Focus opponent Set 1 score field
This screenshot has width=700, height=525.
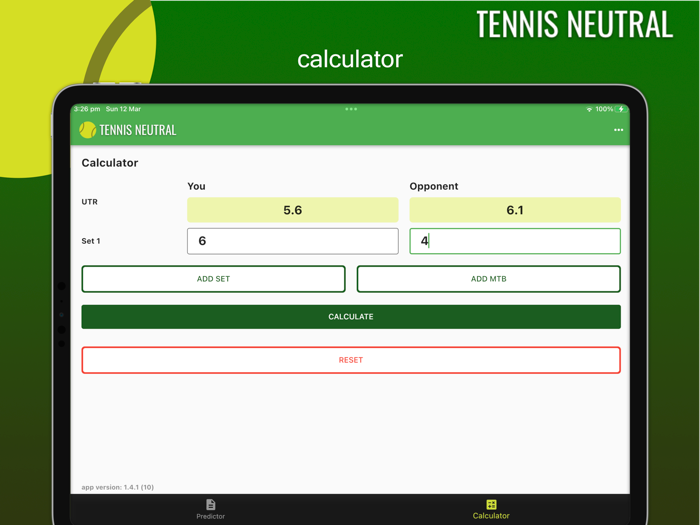(x=515, y=241)
